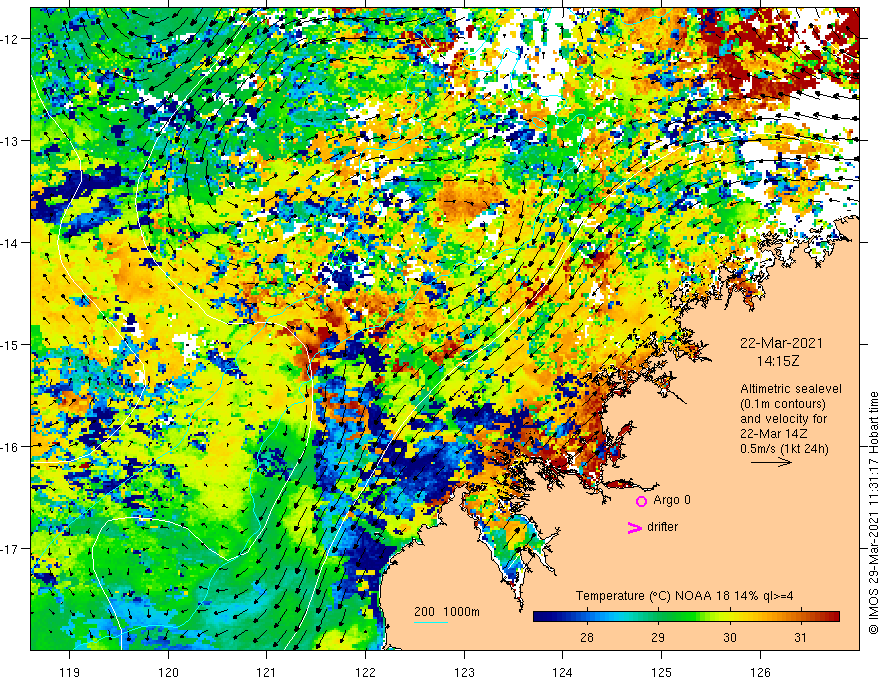Image resolution: width=880 pixels, height=680 pixels.
Task: Click the magenta drifter arrow symbol
Action: [x=635, y=527]
